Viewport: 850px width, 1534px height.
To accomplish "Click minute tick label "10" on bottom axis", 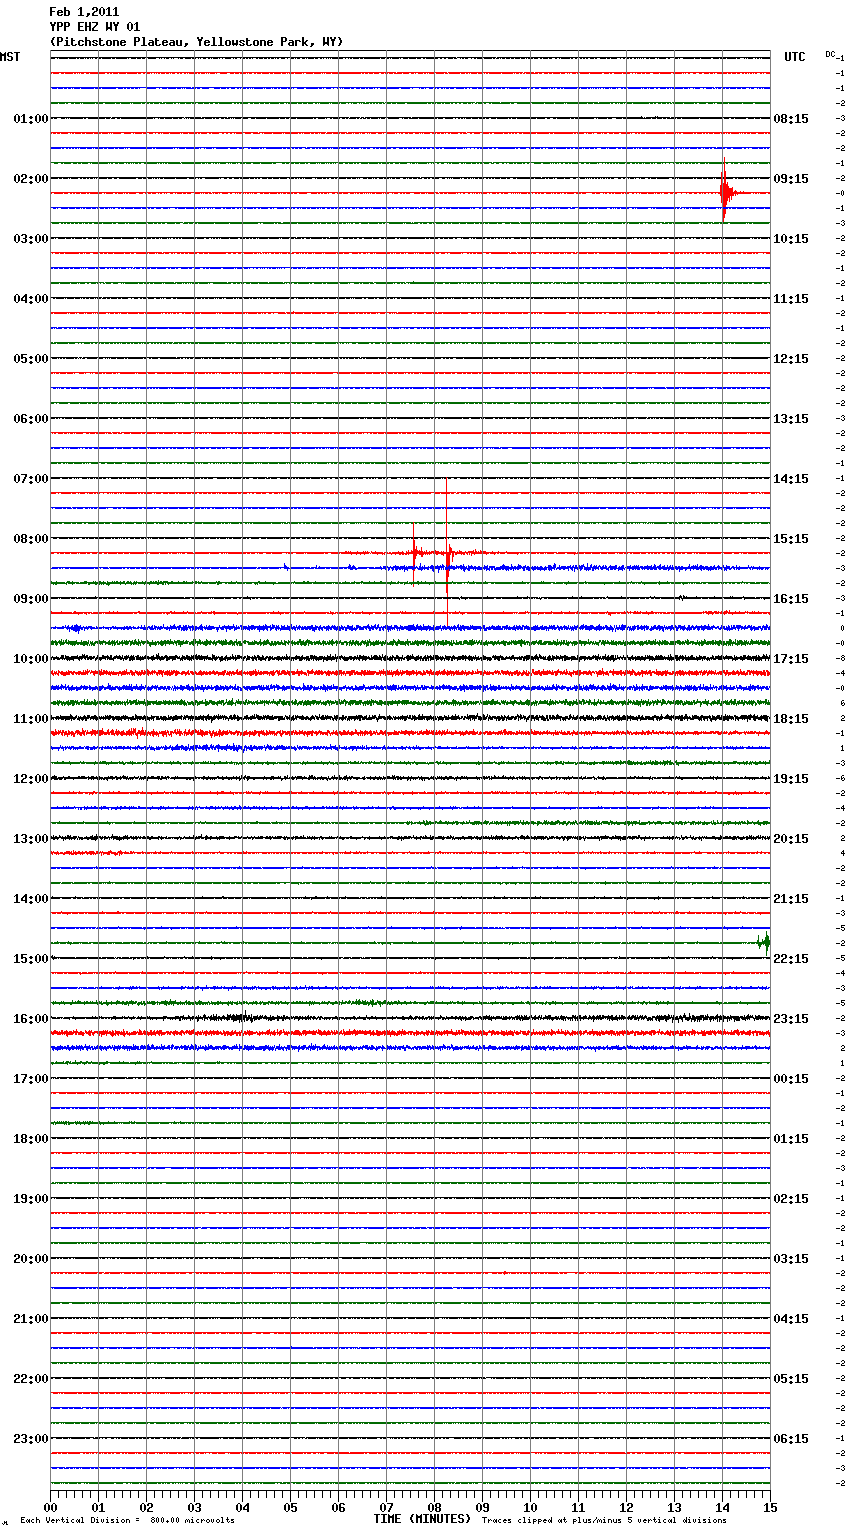I will pyautogui.click(x=530, y=1507).
